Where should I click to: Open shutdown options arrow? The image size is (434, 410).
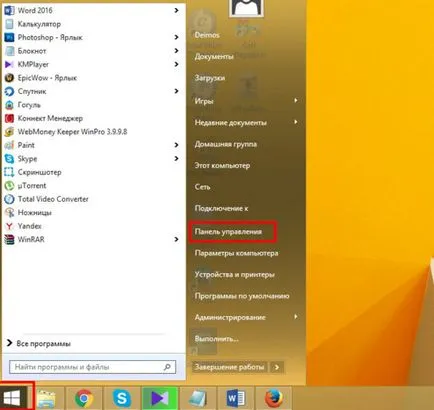(277, 367)
